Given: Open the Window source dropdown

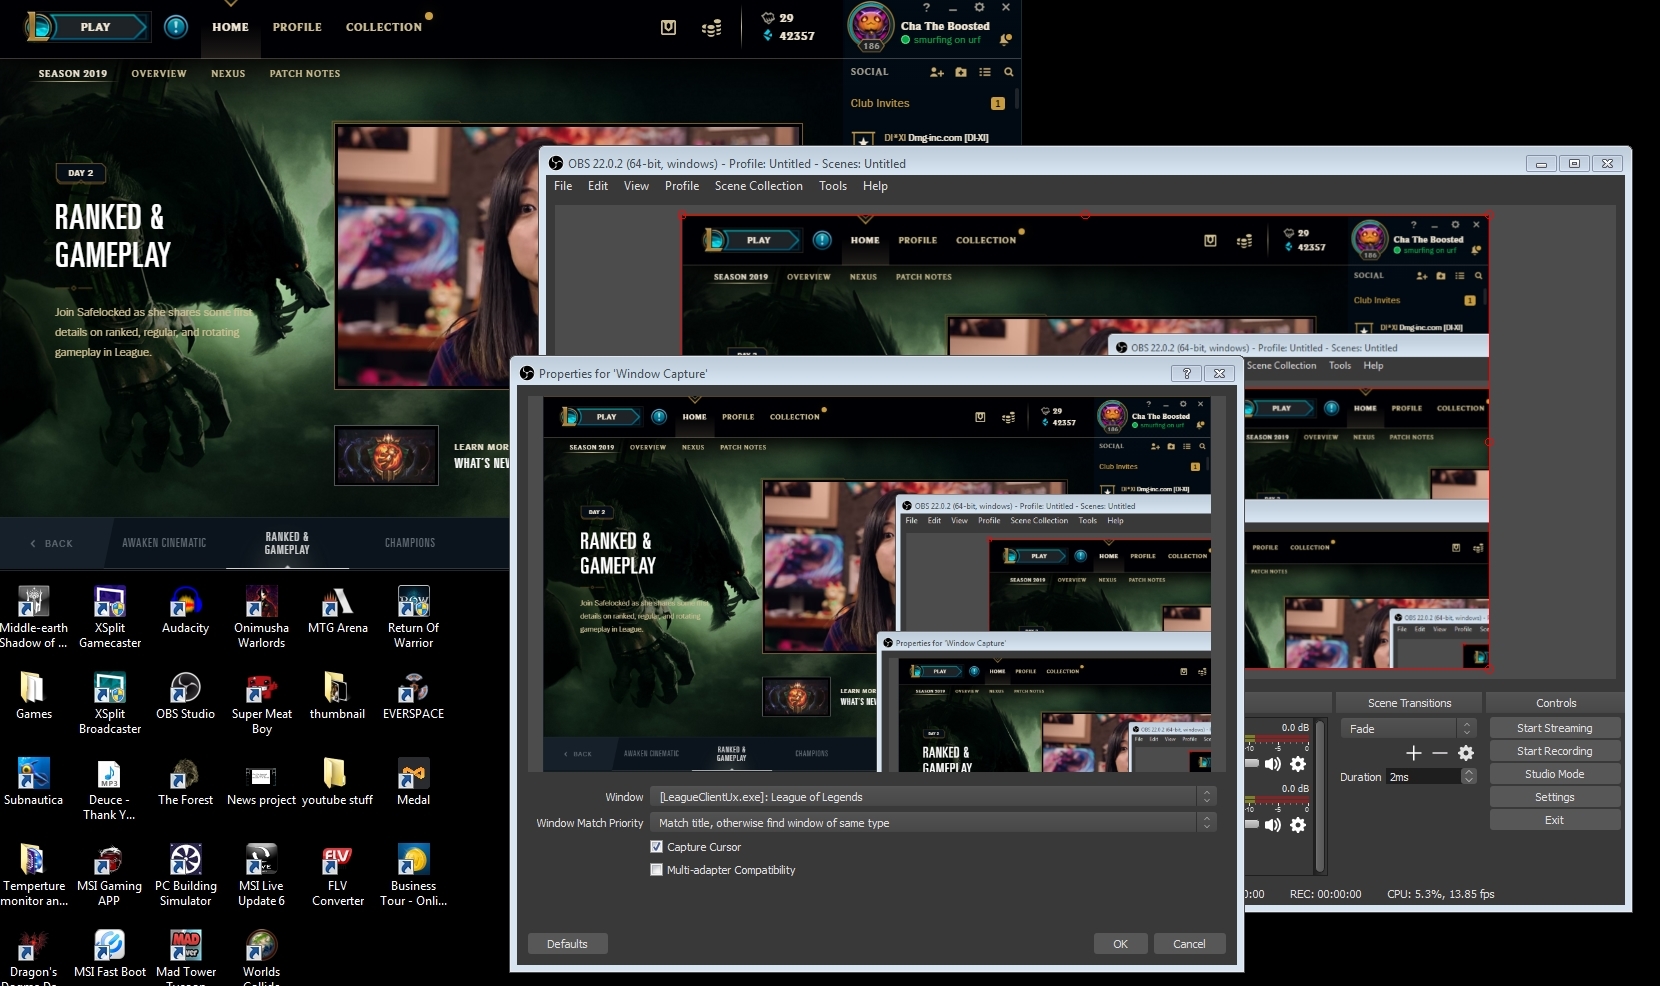Looking at the screenshot, I should click(x=933, y=797).
